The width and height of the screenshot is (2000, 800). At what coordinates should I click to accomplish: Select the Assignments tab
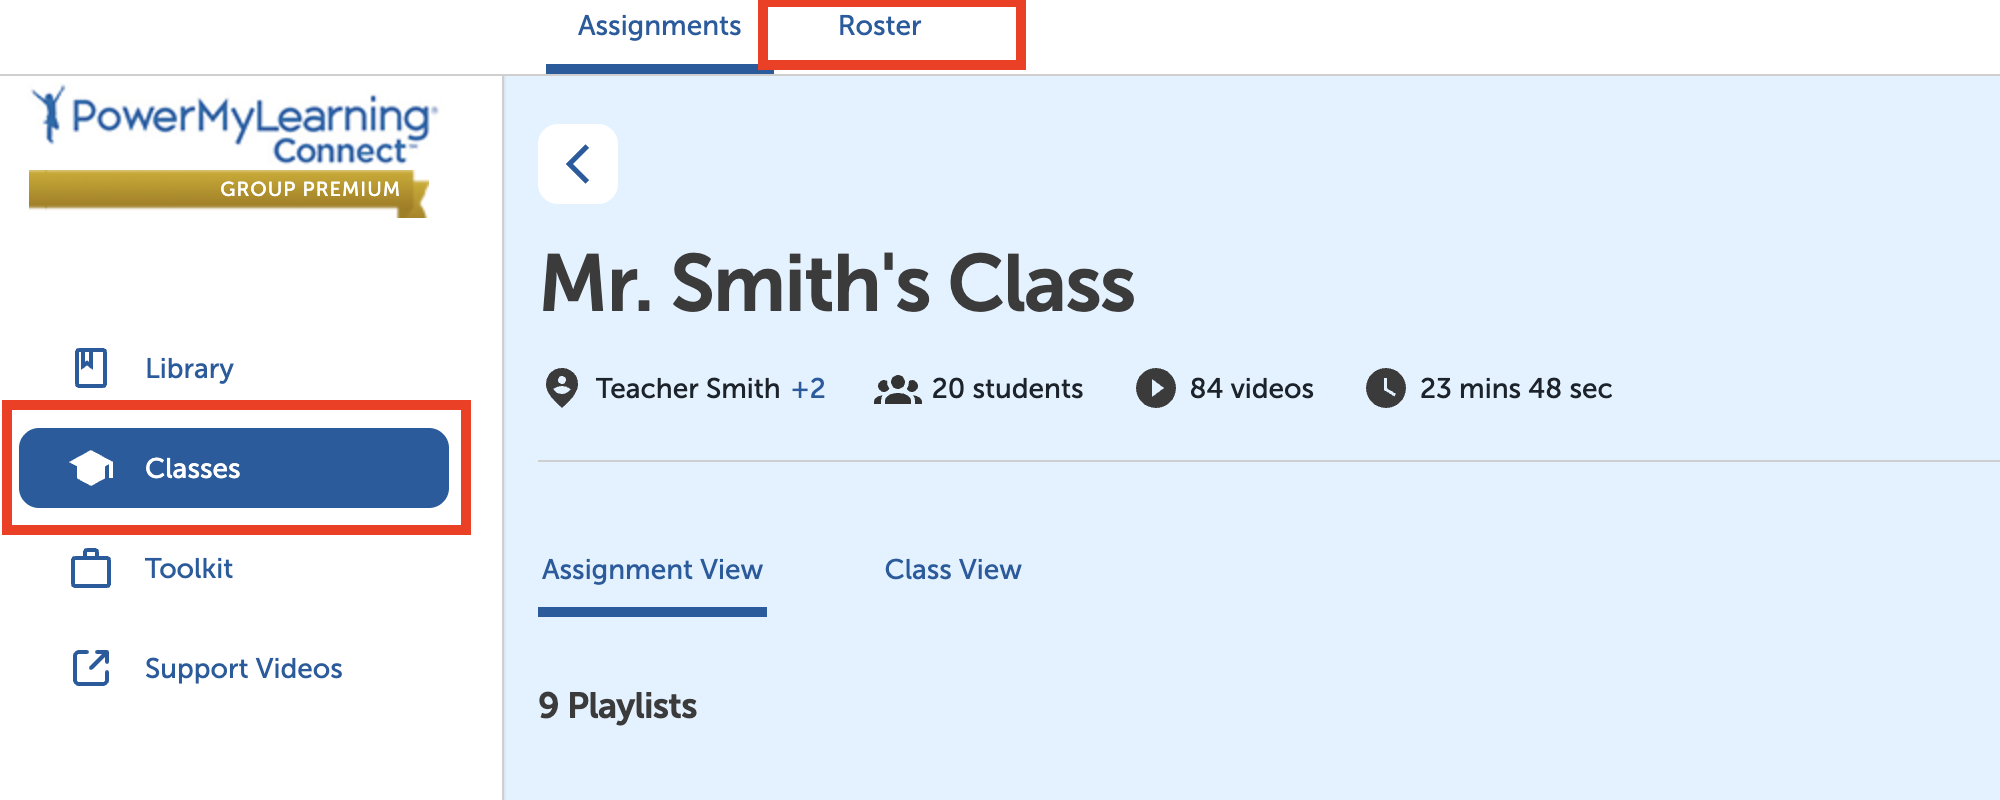tap(660, 26)
